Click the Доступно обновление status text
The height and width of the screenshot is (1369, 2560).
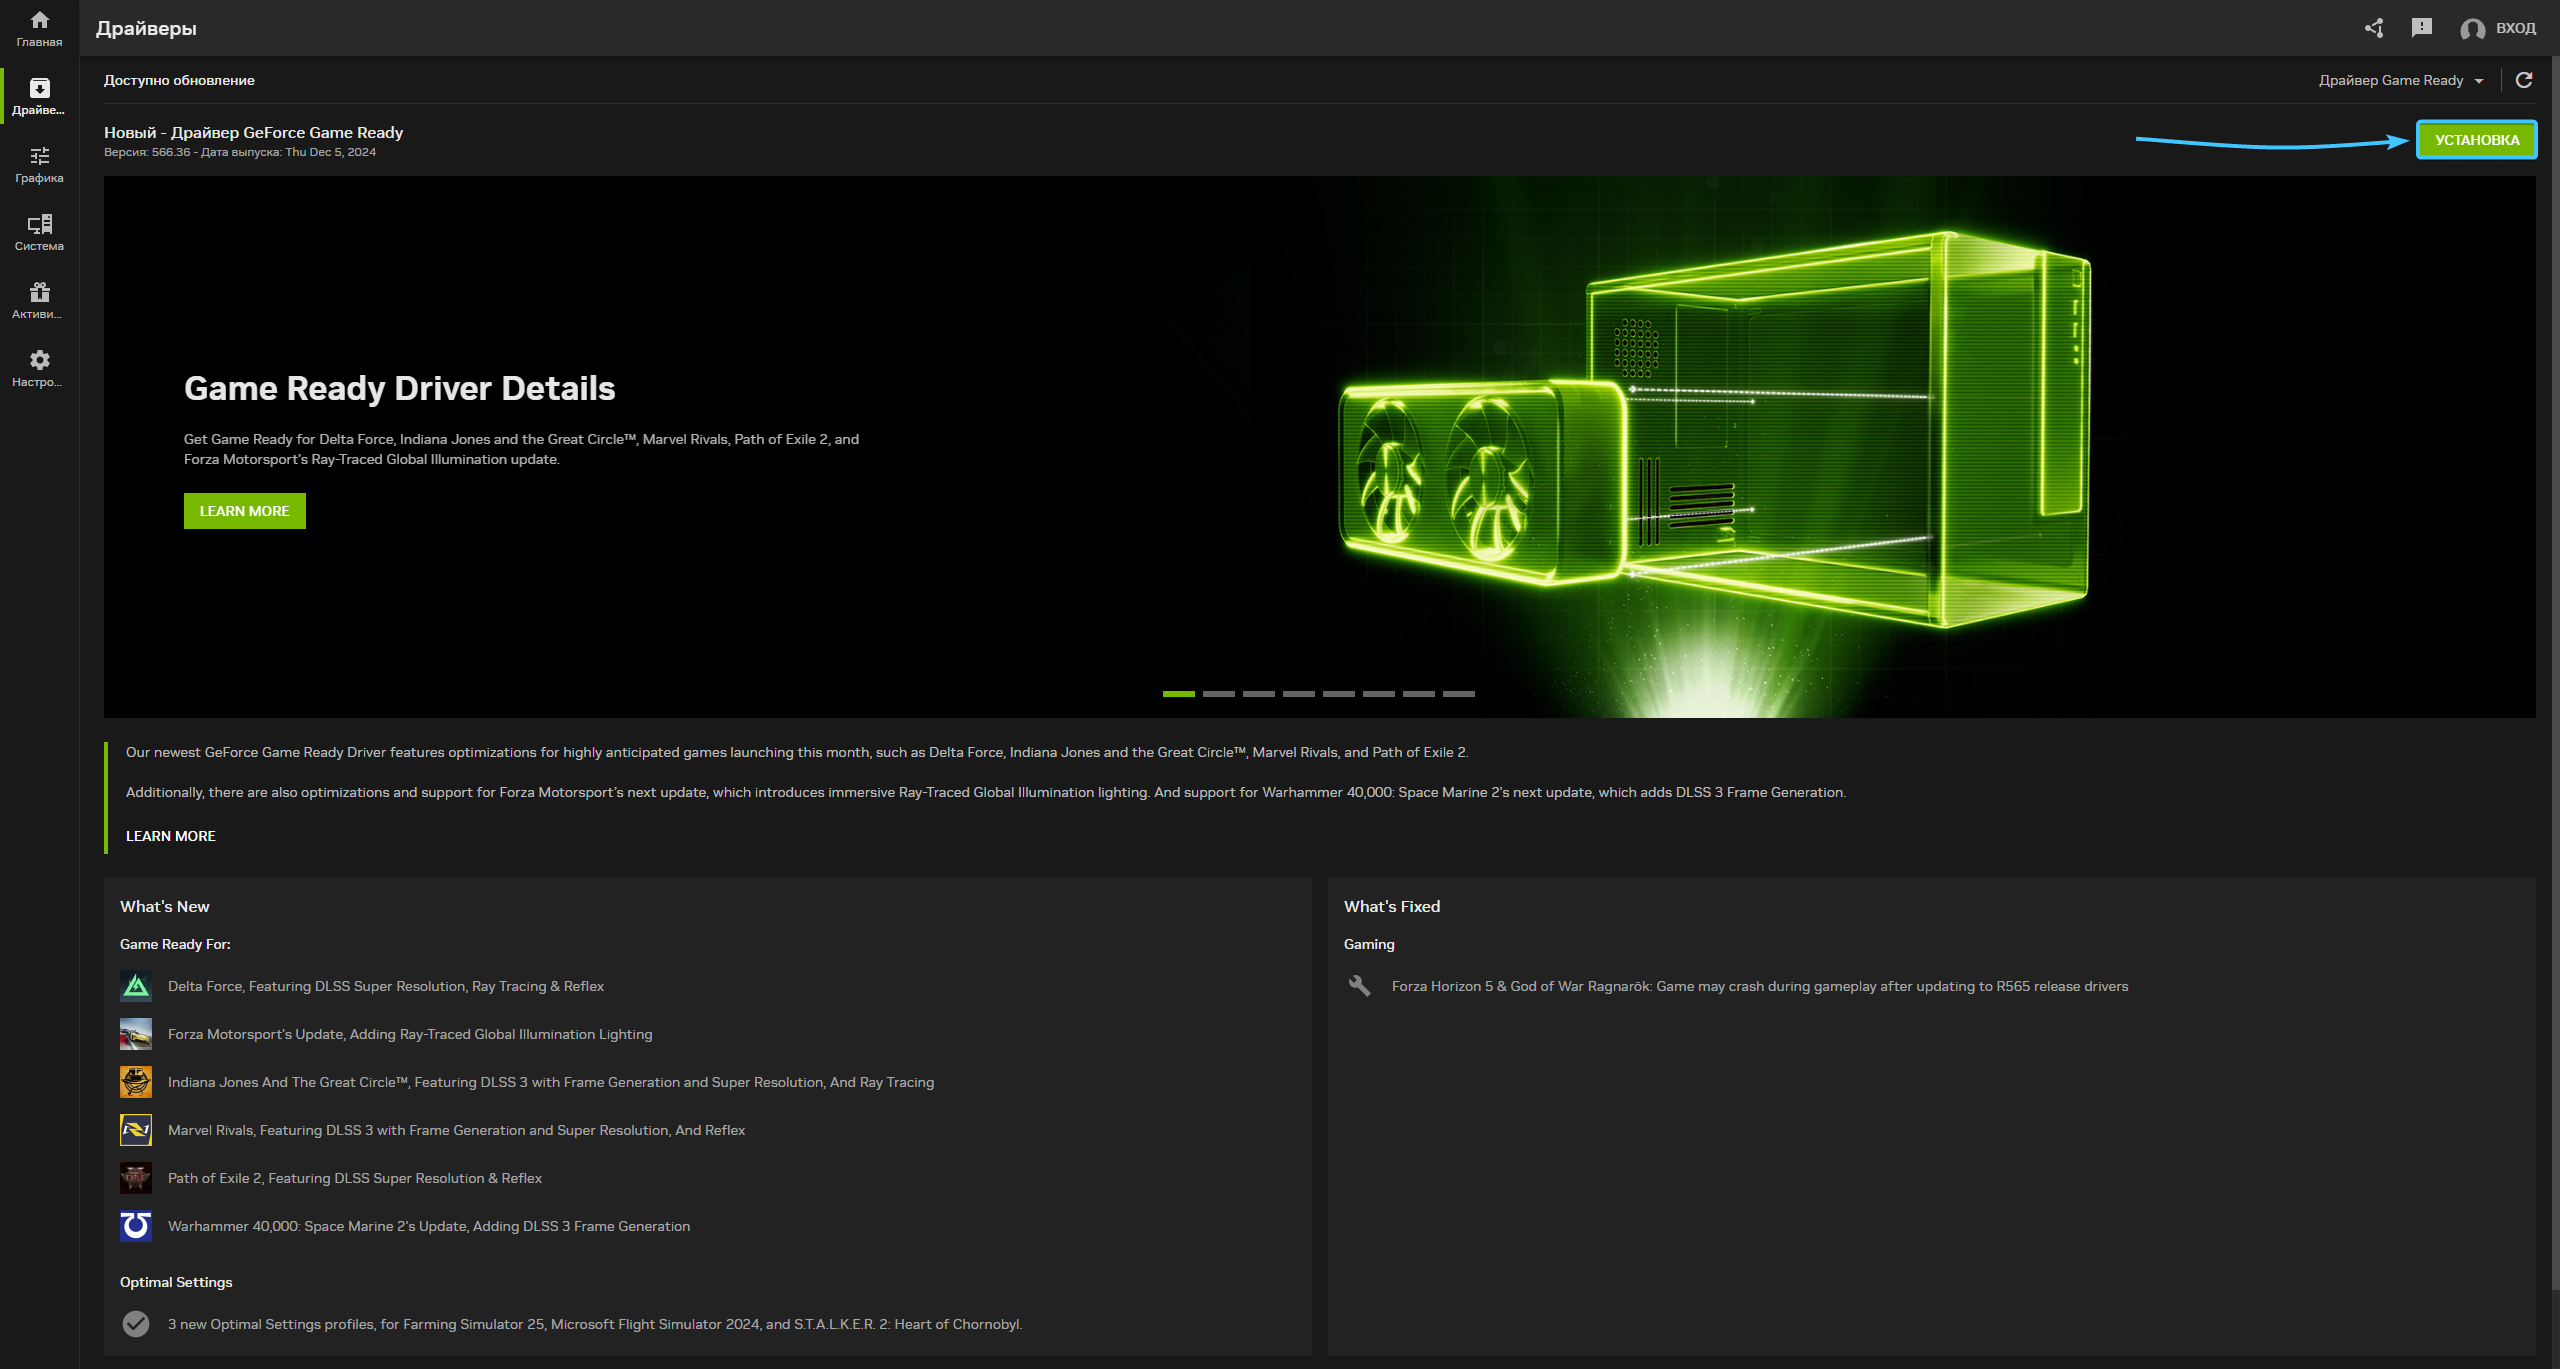(179, 80)
